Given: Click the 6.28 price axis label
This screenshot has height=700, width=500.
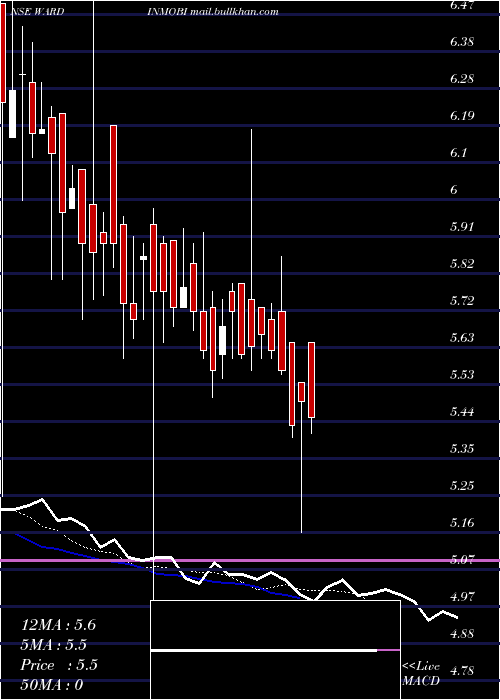Looking at the screenshot, I should pyautogui.click(x=462, y=79).
